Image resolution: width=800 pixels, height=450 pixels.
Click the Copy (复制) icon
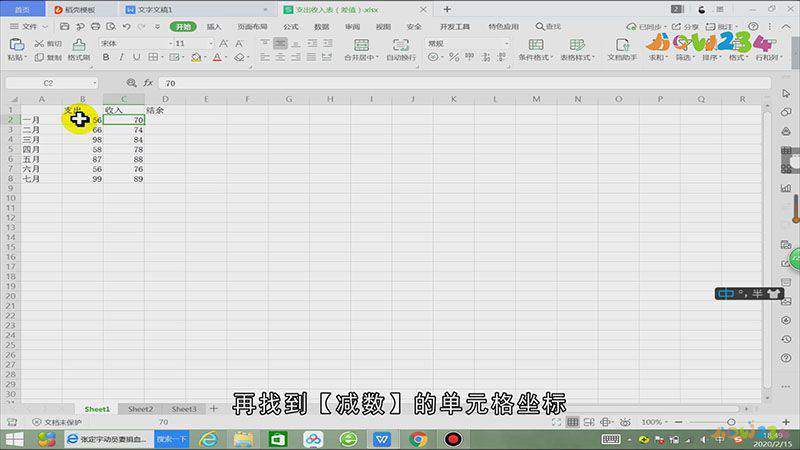pos(39,58)
